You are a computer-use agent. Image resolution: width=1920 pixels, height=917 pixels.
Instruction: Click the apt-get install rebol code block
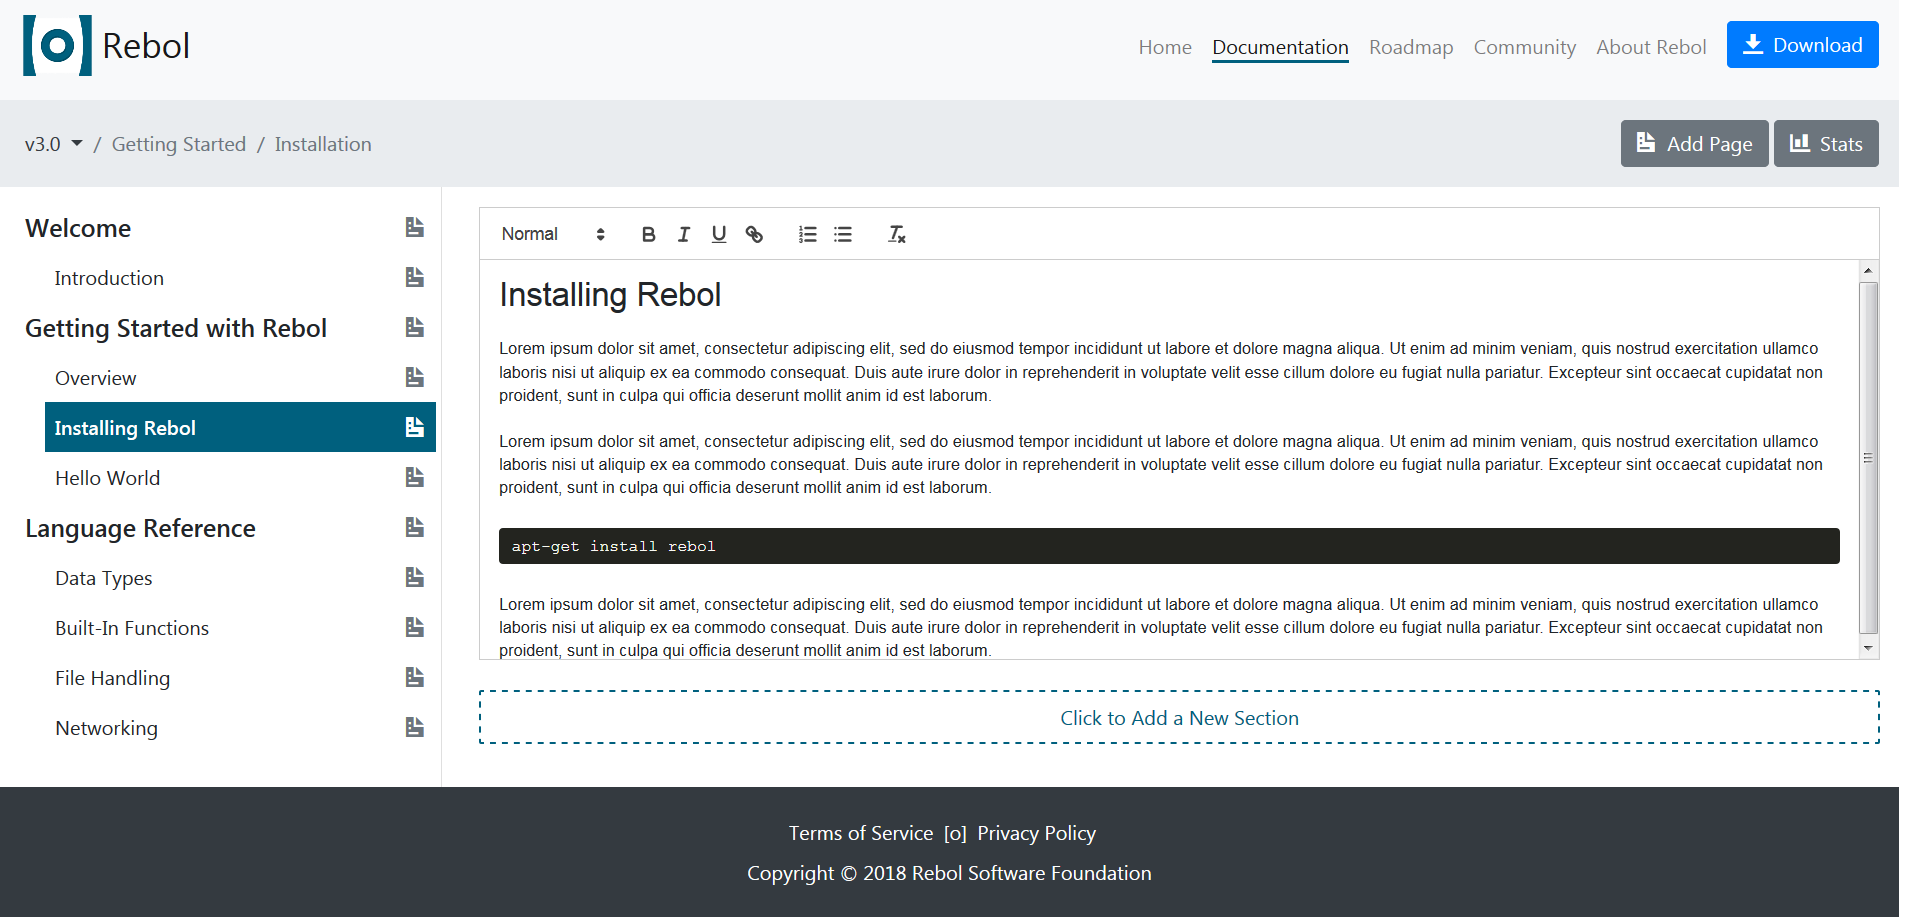(x=1169, y=546)
